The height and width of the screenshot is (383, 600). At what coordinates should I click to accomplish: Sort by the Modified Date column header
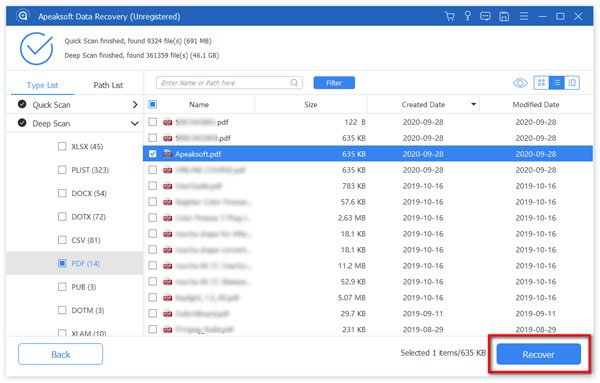pos(536,104)
